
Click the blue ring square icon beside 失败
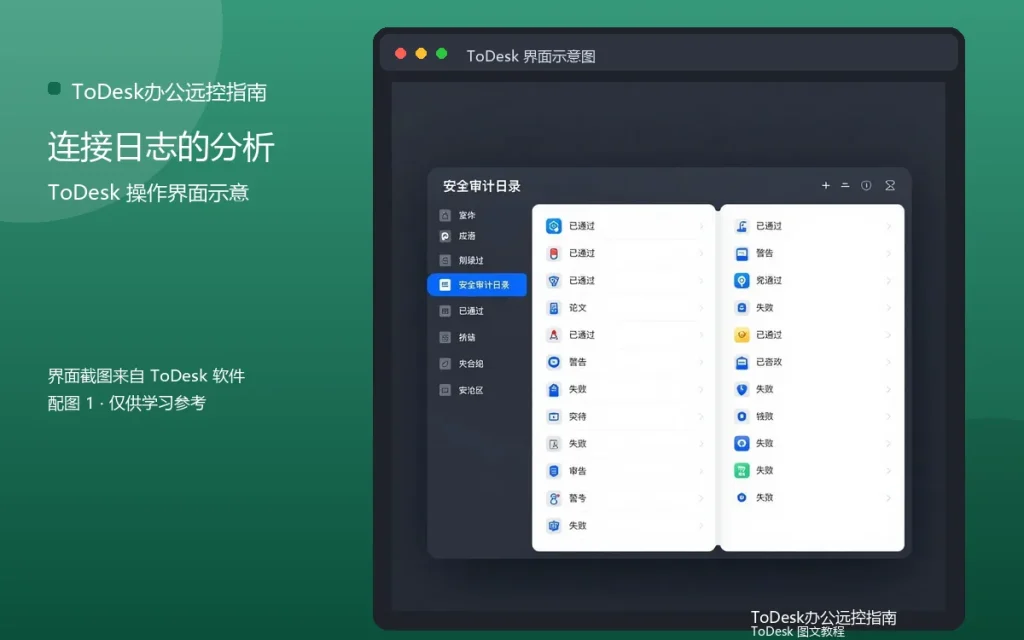[x=742, y=443]
